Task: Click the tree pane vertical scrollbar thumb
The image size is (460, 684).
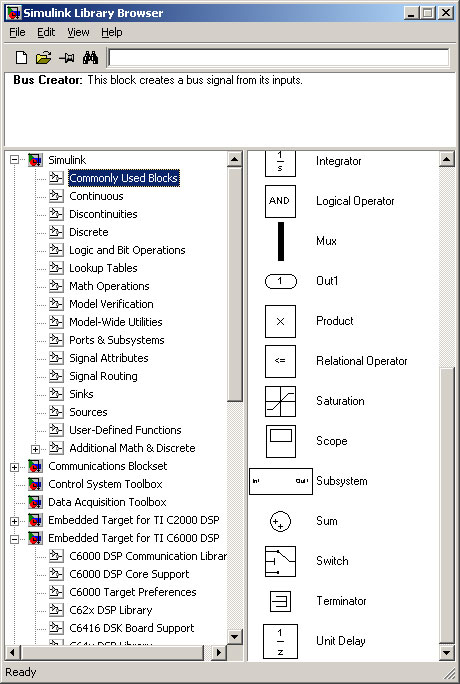Action: [x=235, y=284]
